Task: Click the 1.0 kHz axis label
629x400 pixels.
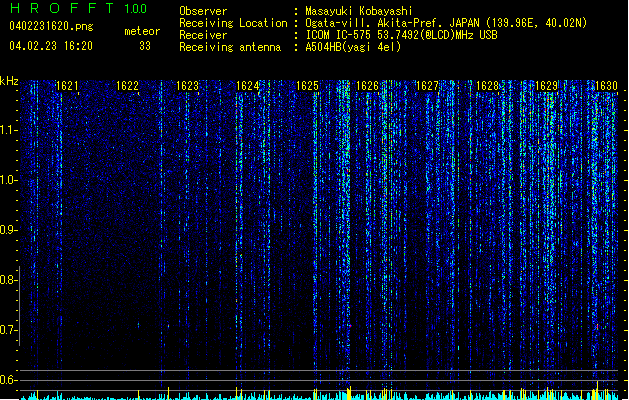Action: coord(8,180)
